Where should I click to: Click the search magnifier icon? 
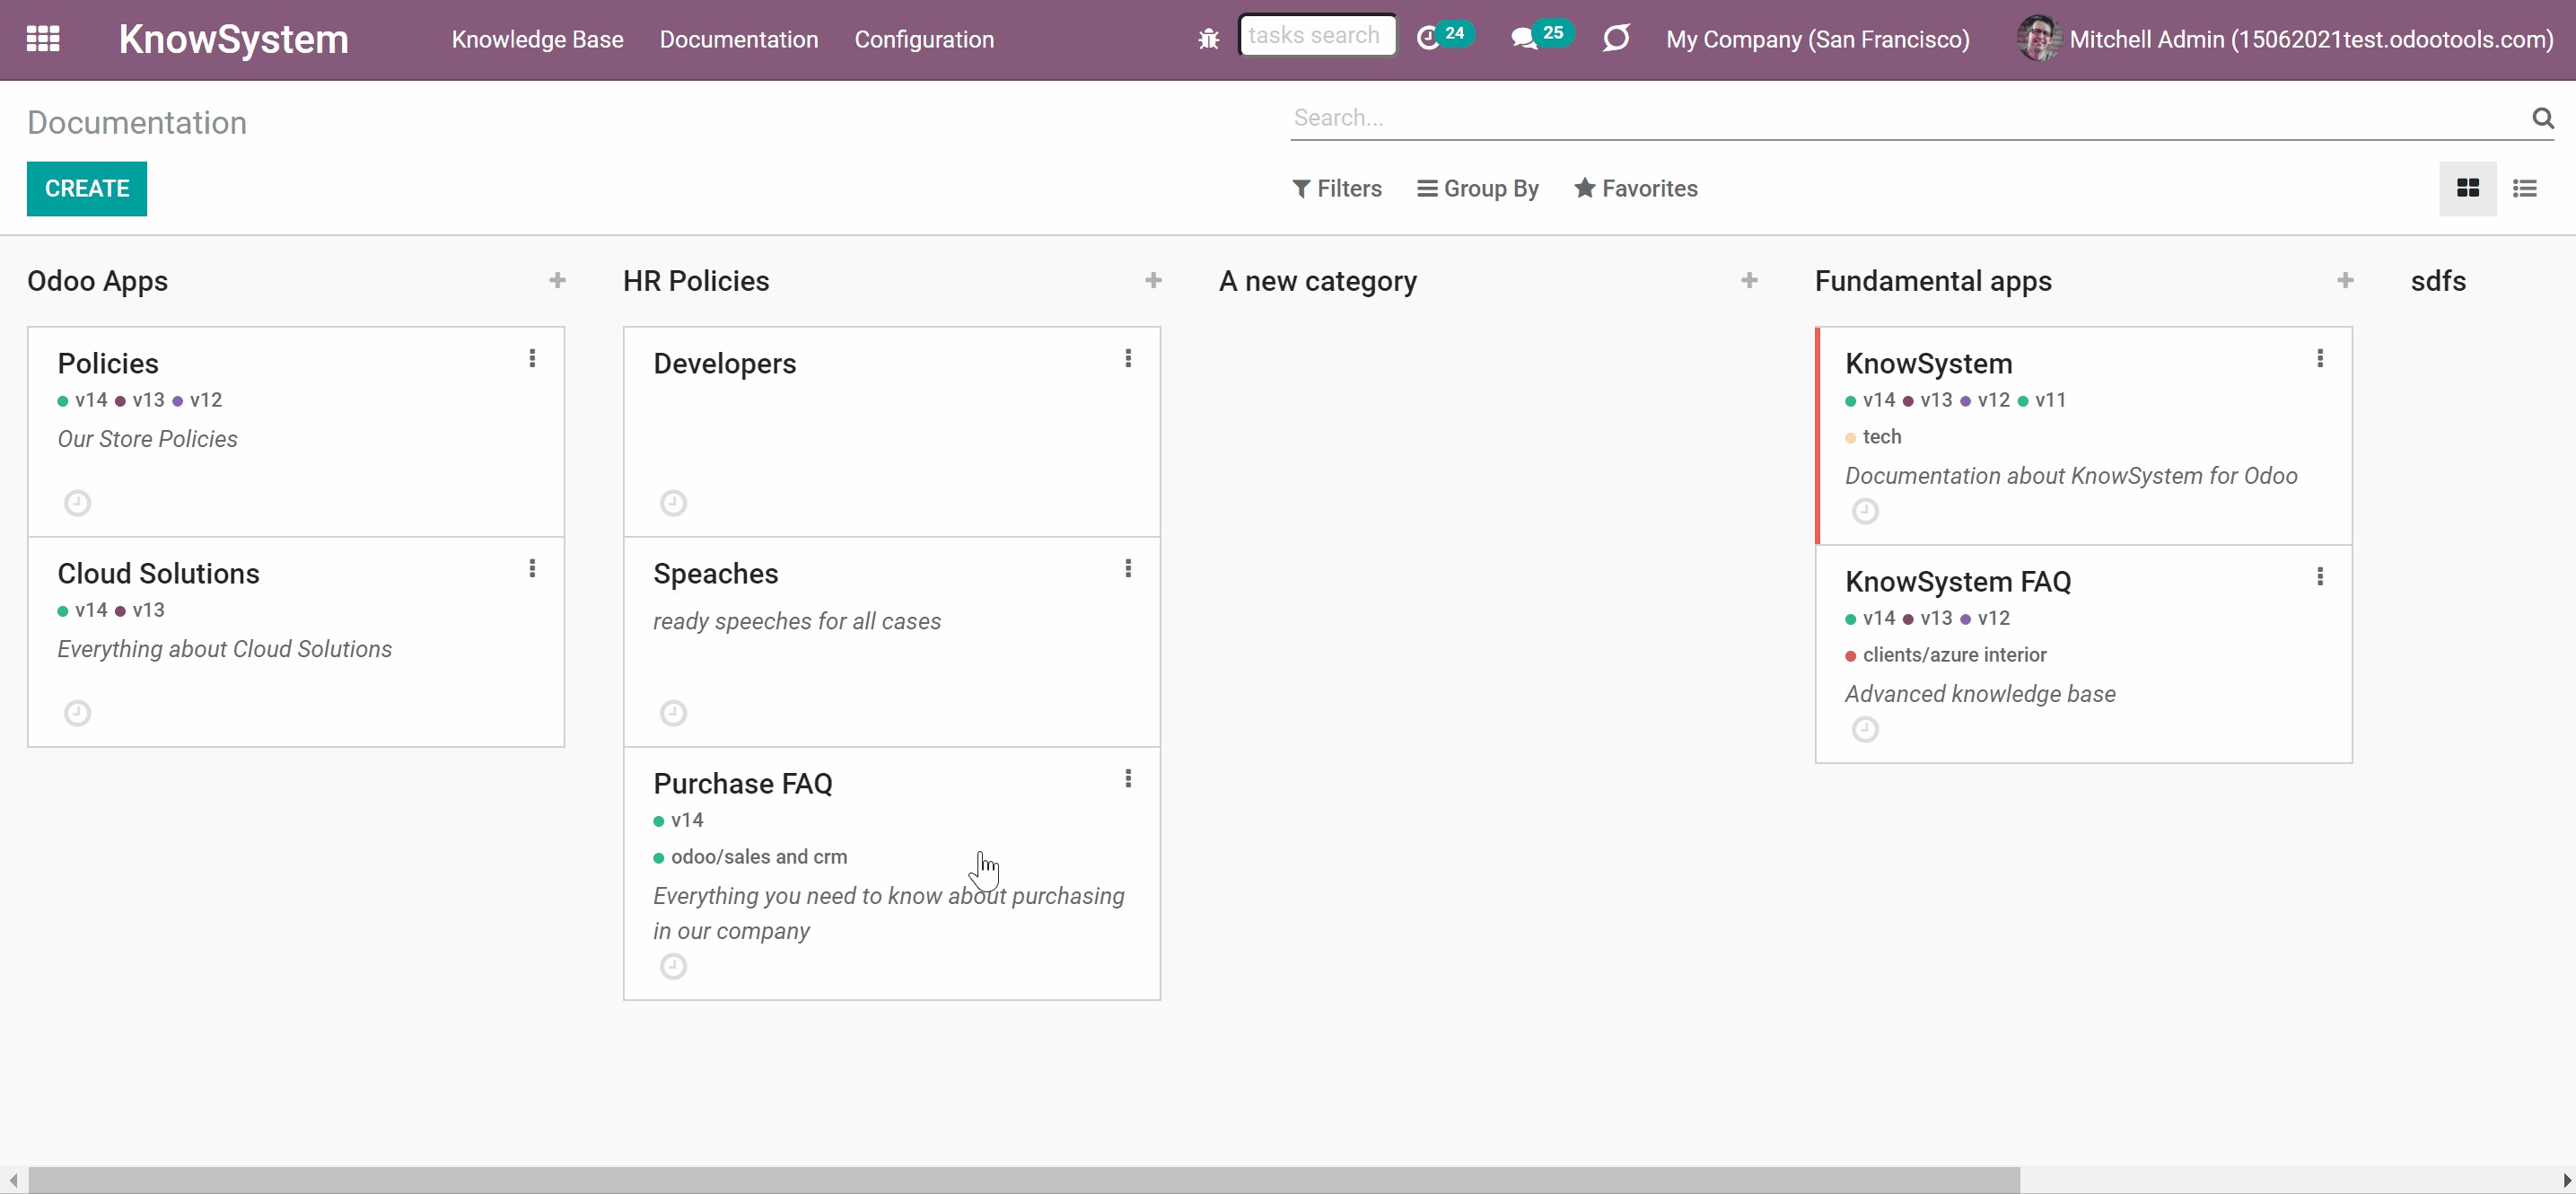click(x=2543, y=118)
